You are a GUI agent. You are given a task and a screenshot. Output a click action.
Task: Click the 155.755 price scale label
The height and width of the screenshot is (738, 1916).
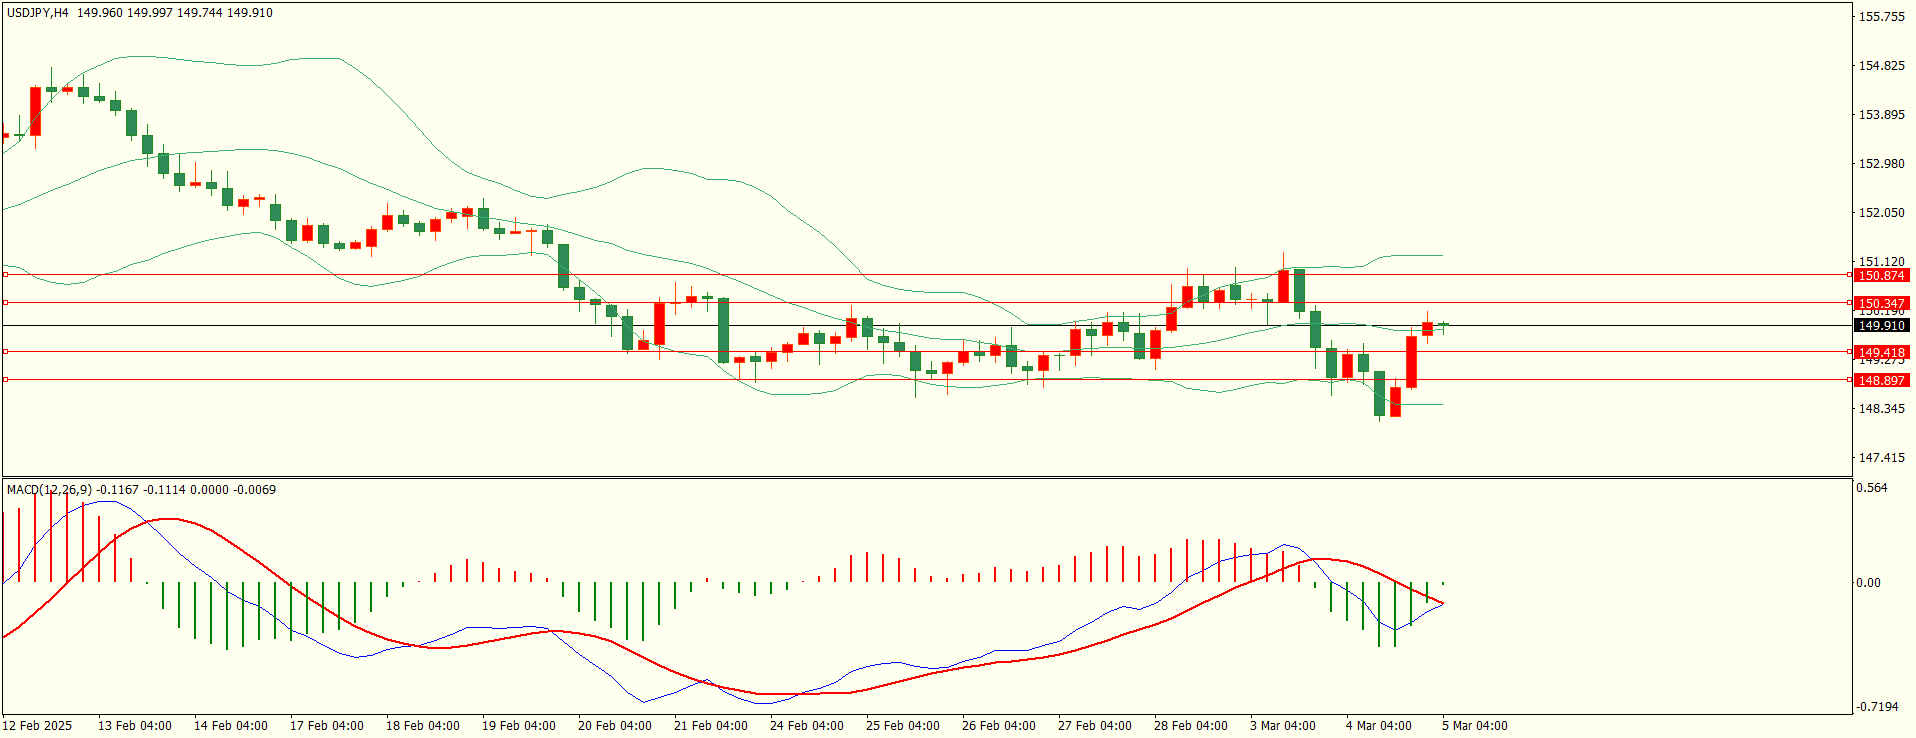(1881, 16)
